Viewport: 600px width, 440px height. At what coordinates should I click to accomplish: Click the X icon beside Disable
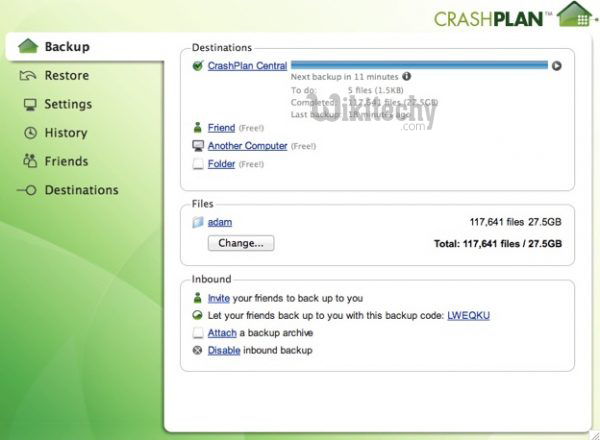tap(197, 350)
